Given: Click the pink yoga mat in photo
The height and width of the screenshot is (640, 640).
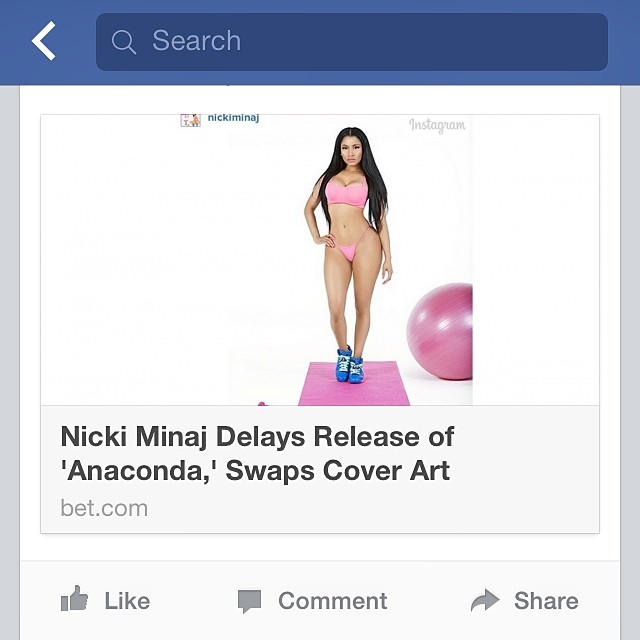Looking at the screenshot, I should click(x=354, y=386).
